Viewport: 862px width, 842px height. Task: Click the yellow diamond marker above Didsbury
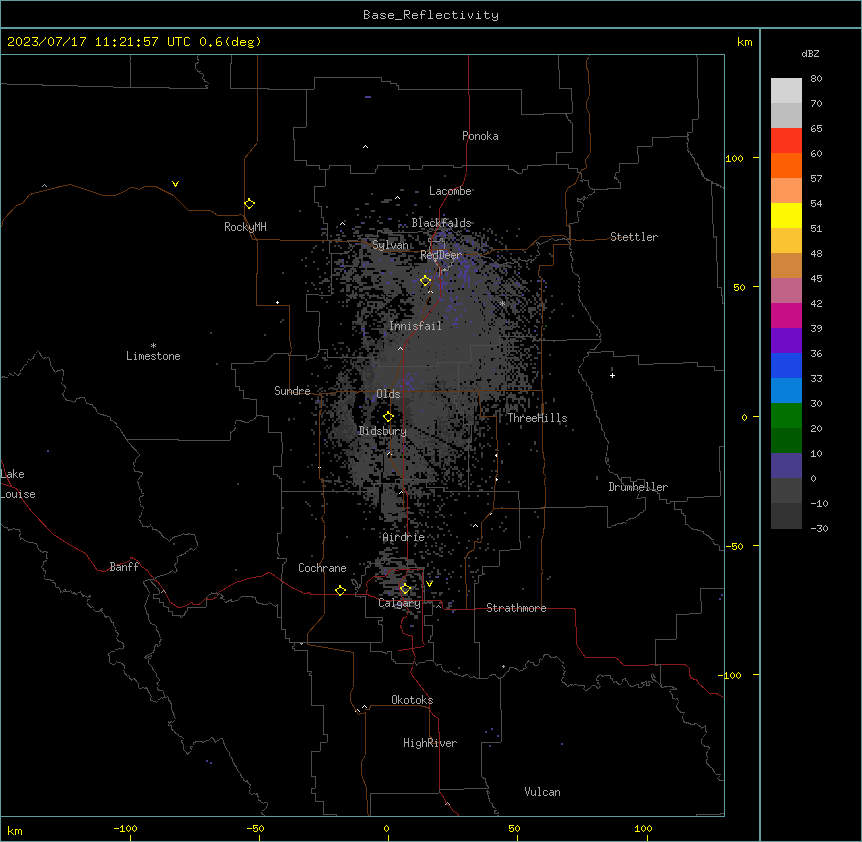388,417
